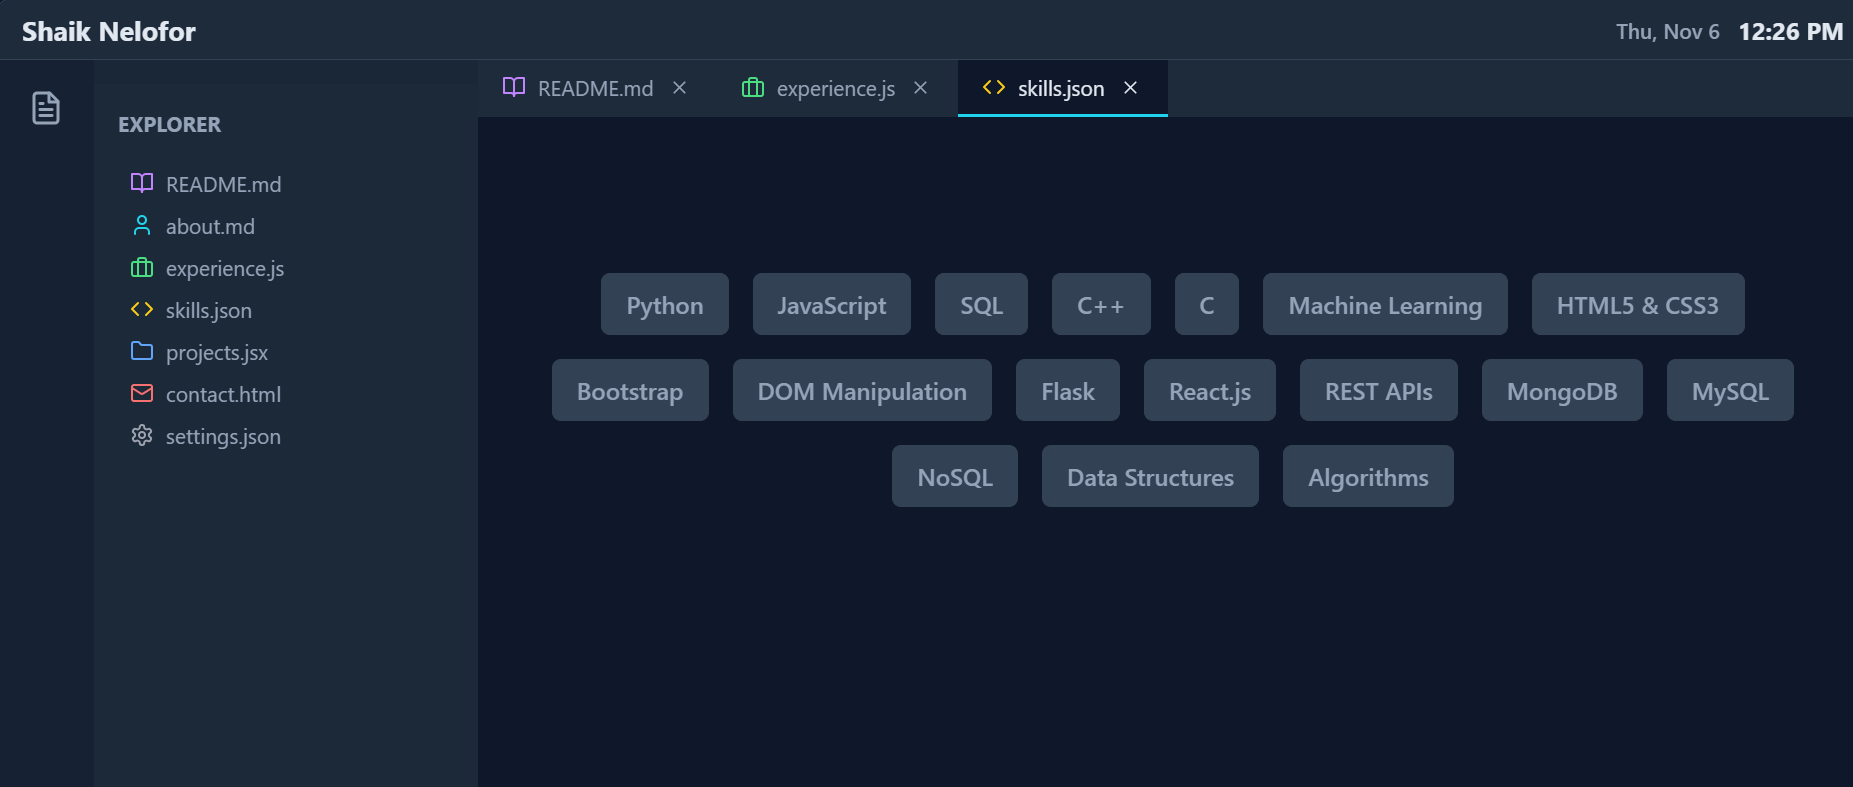
Task: Click the Bootstrap skill chip
Action: coord(630,390)
